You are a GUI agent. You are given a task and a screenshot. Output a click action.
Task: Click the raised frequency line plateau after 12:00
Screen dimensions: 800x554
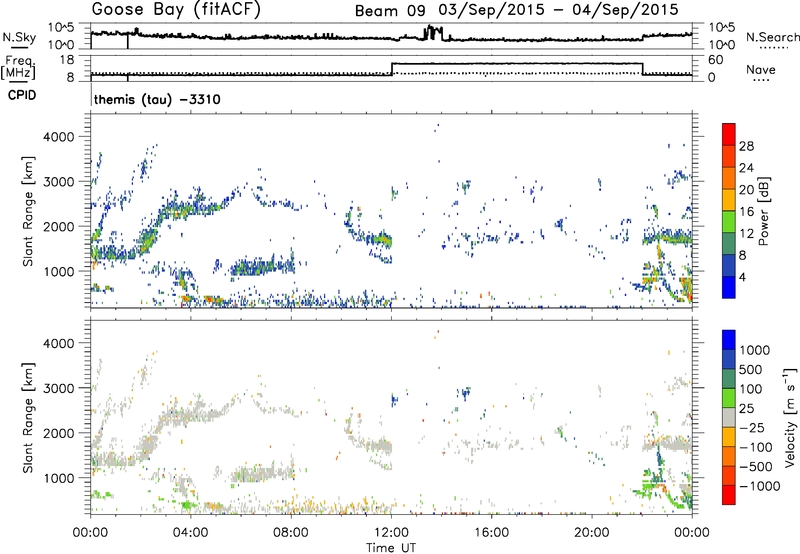pyautogui.click(x=517, y=63)
